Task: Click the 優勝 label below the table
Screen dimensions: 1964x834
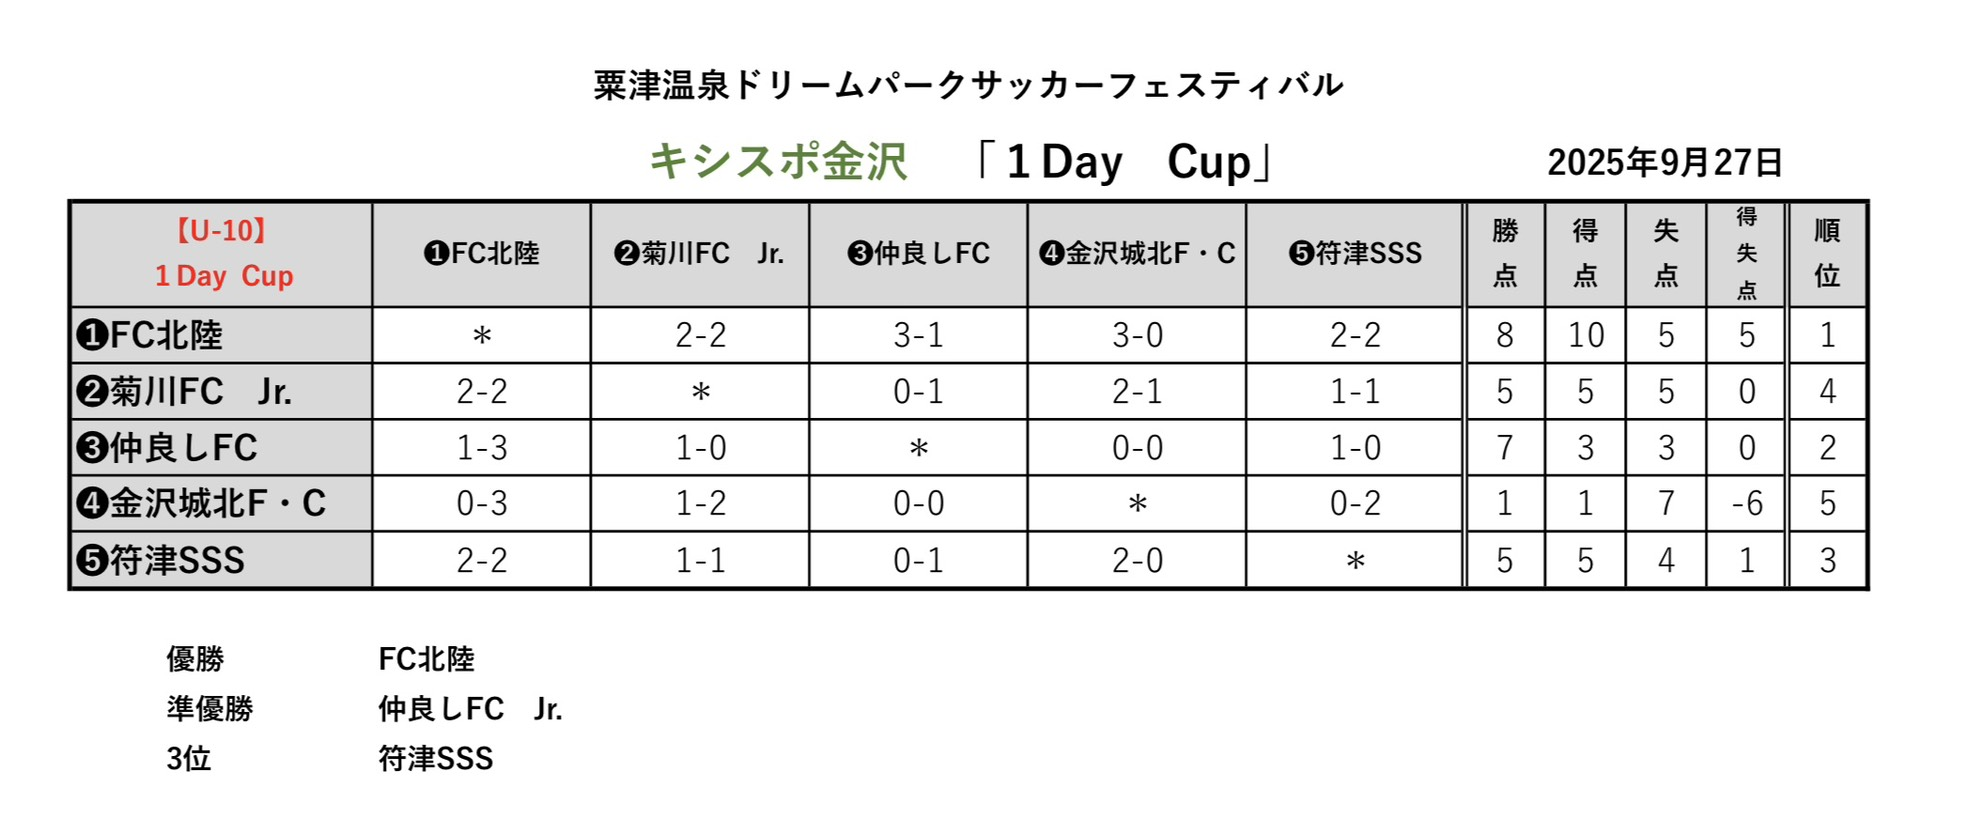Action: 195,659
